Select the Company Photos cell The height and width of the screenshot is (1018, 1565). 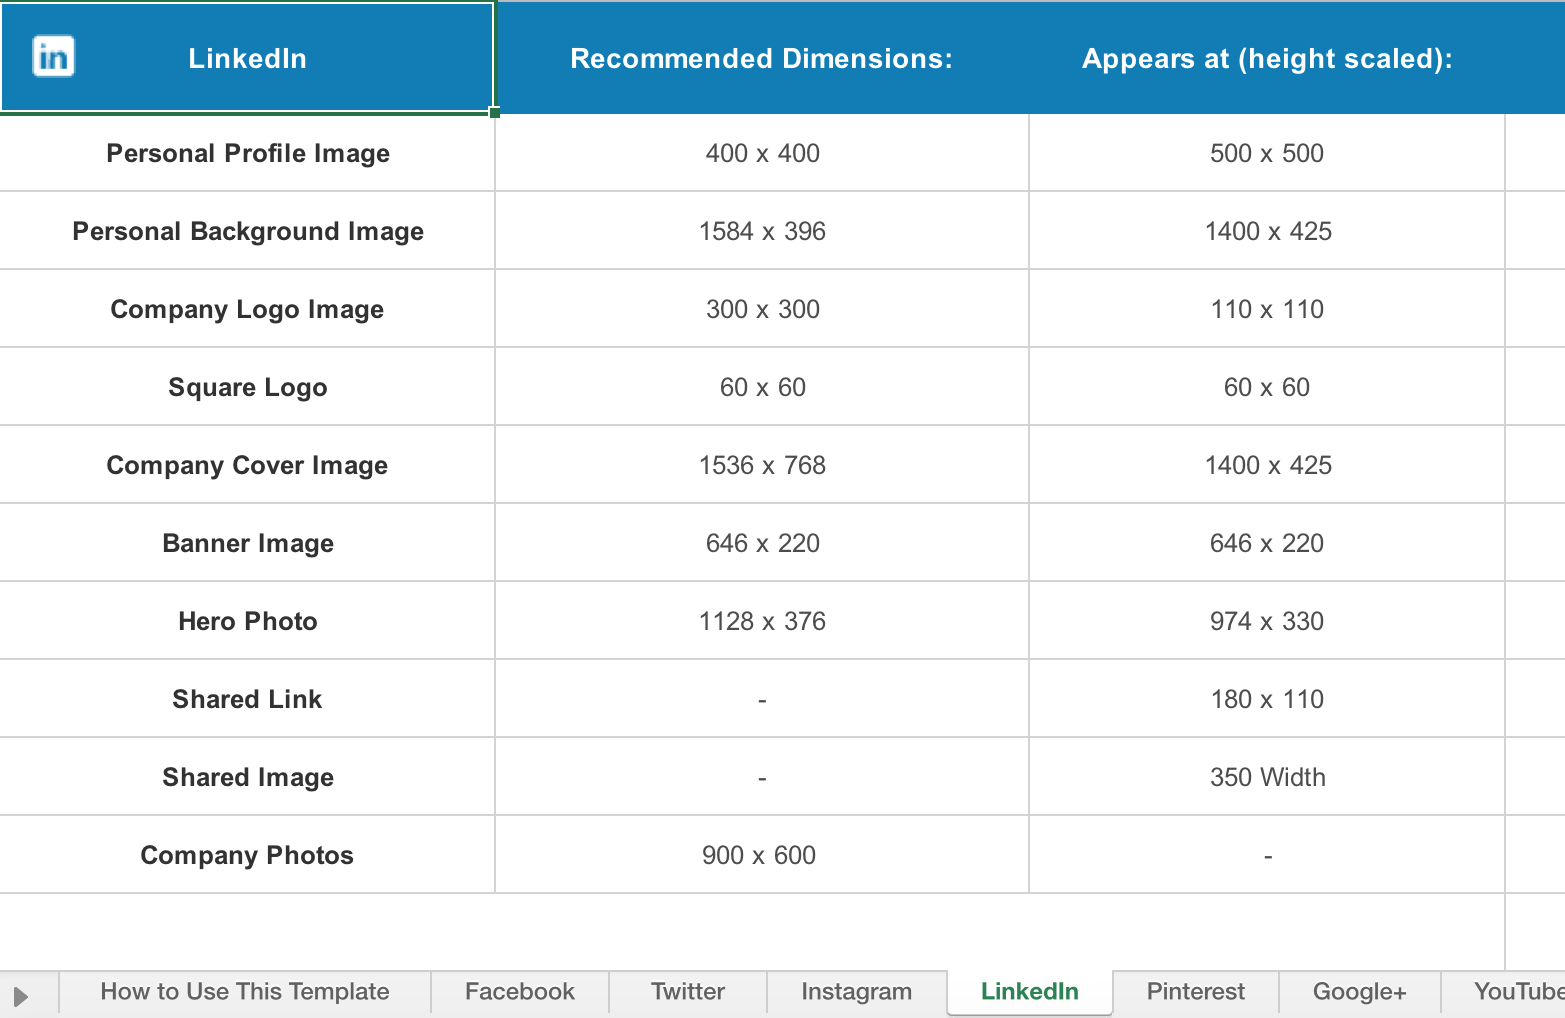coord(247,855)
